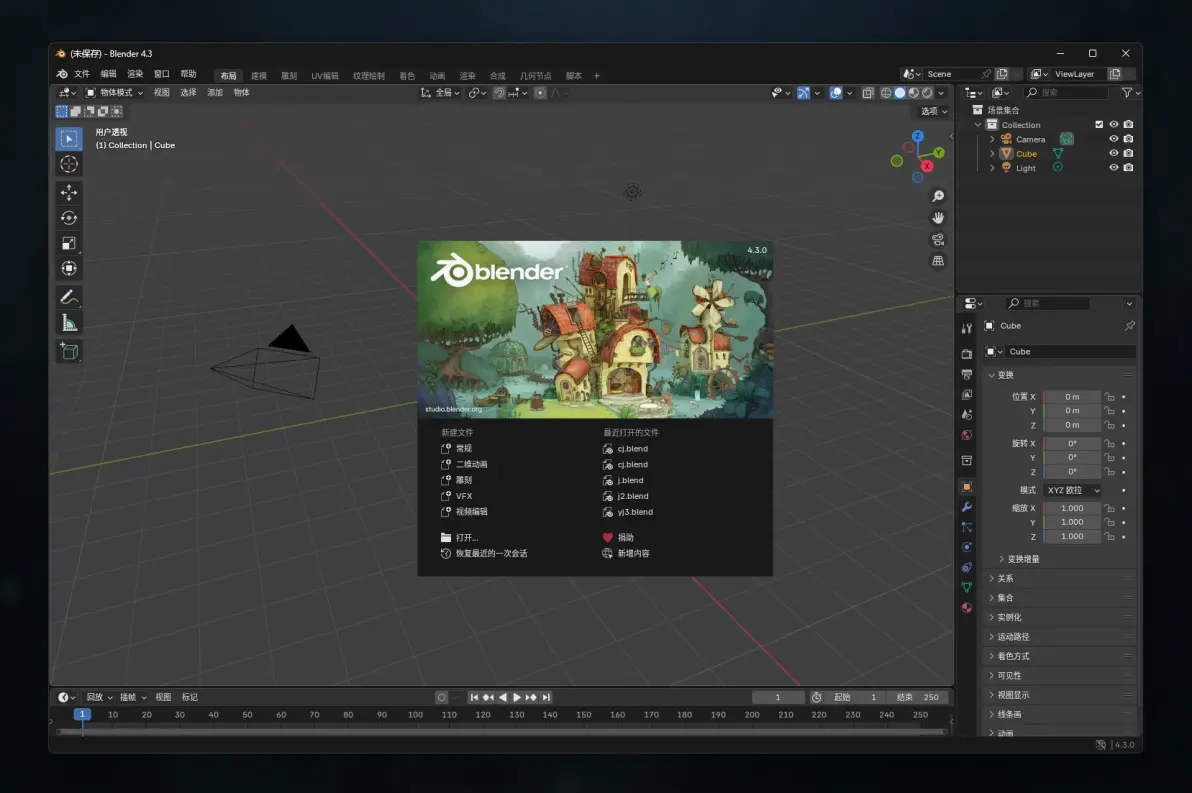
Task: Click the Location X 0 m field
Action: pyautogui.click(x=1072, y=397)
